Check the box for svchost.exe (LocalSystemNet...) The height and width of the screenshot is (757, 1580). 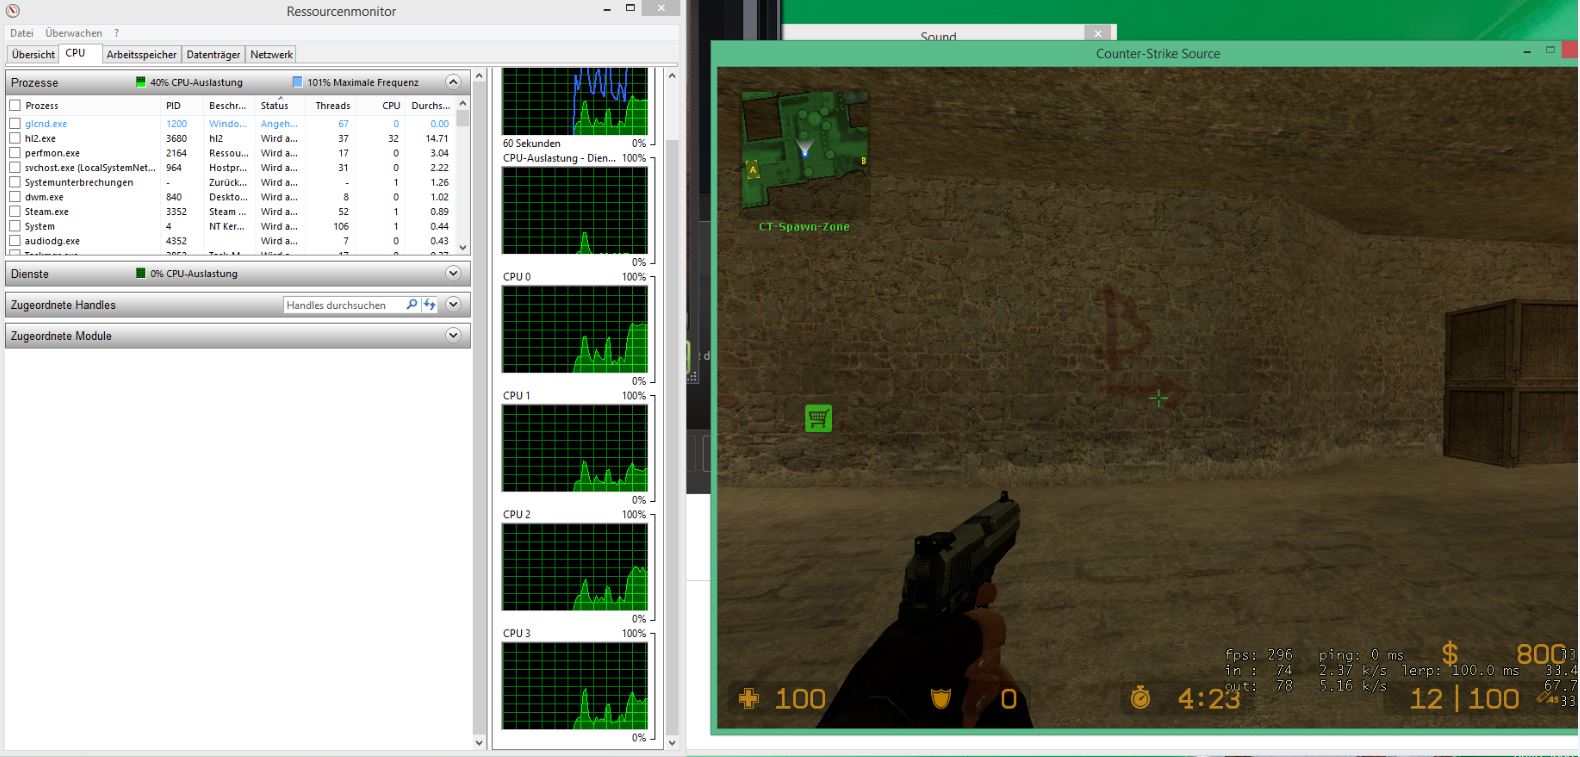(15, 168)
